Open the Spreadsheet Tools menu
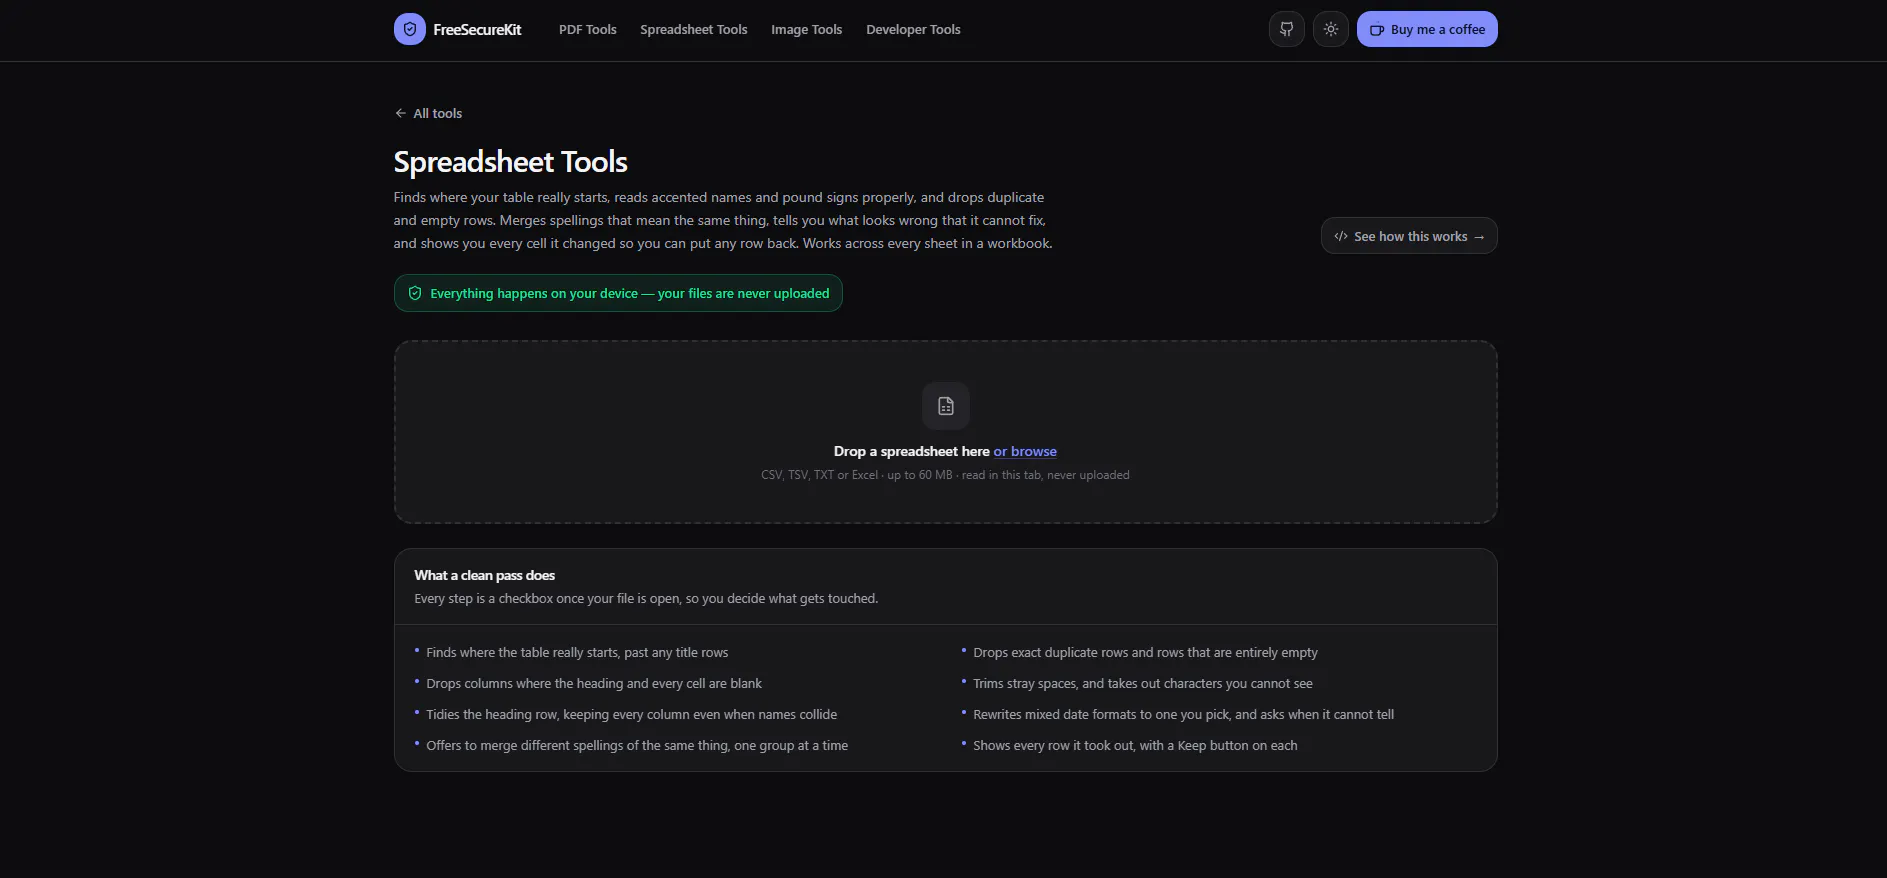The height and width of the screenshot is (878, 1887). pyautogui.click(x=694, y=29)
